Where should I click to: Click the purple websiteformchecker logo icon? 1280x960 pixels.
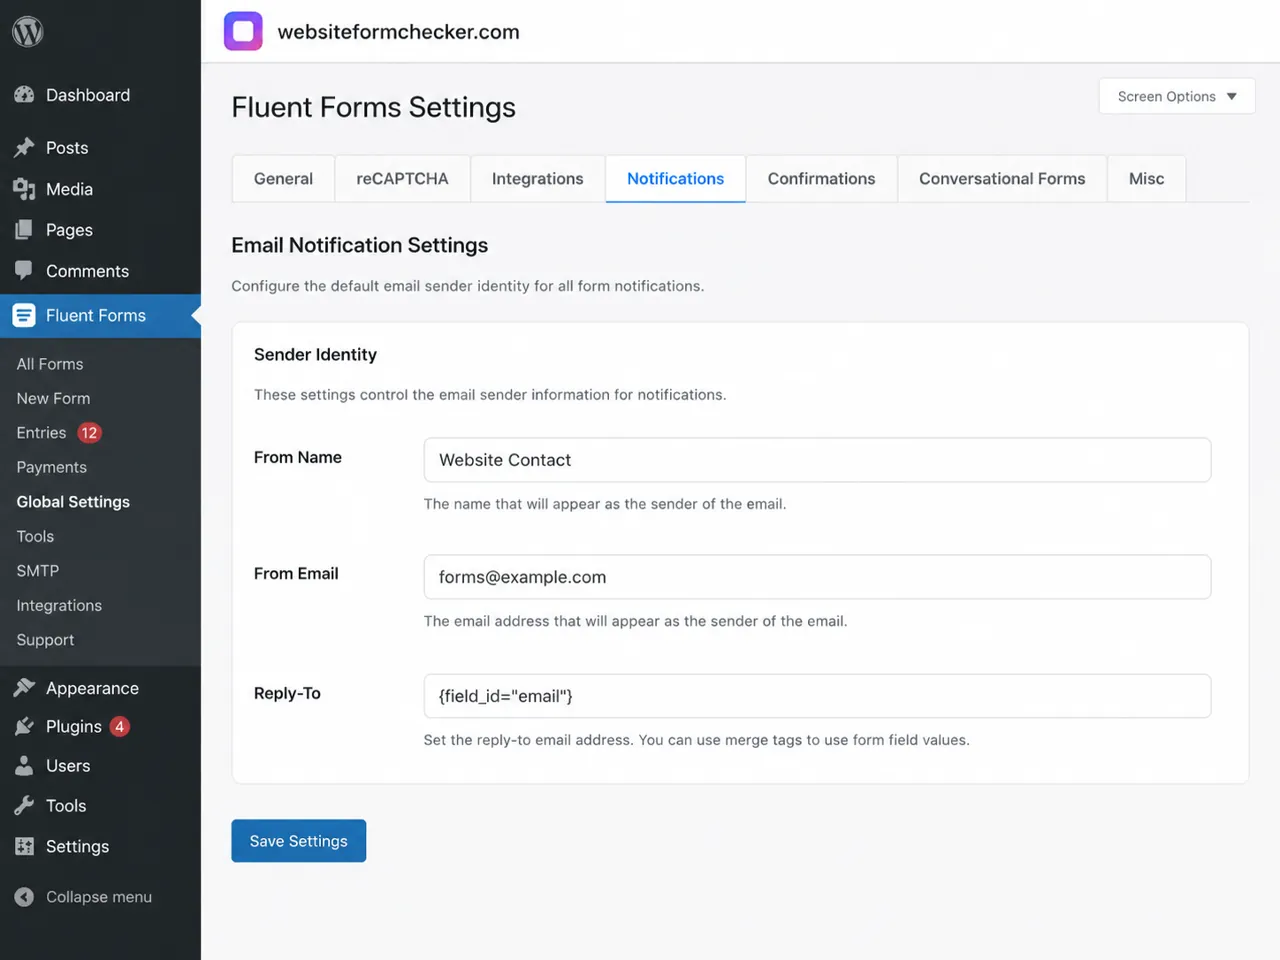coord(243,31)
